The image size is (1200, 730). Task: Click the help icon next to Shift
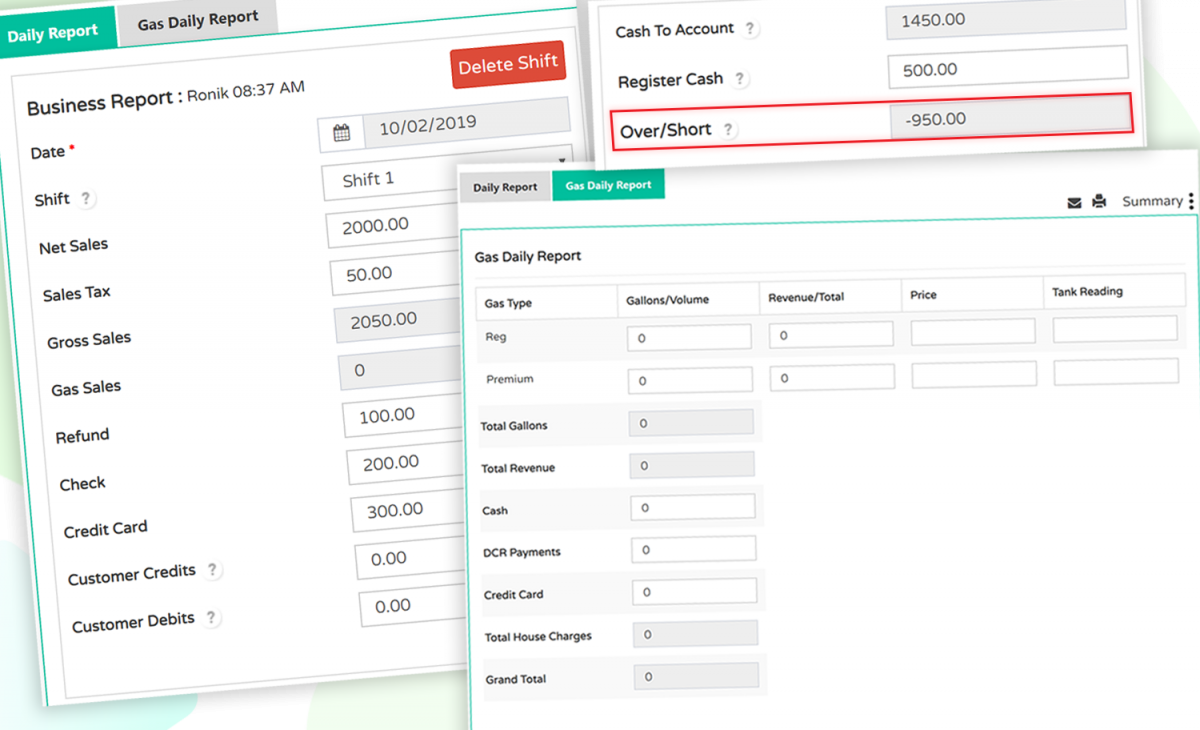coord(86,199)
